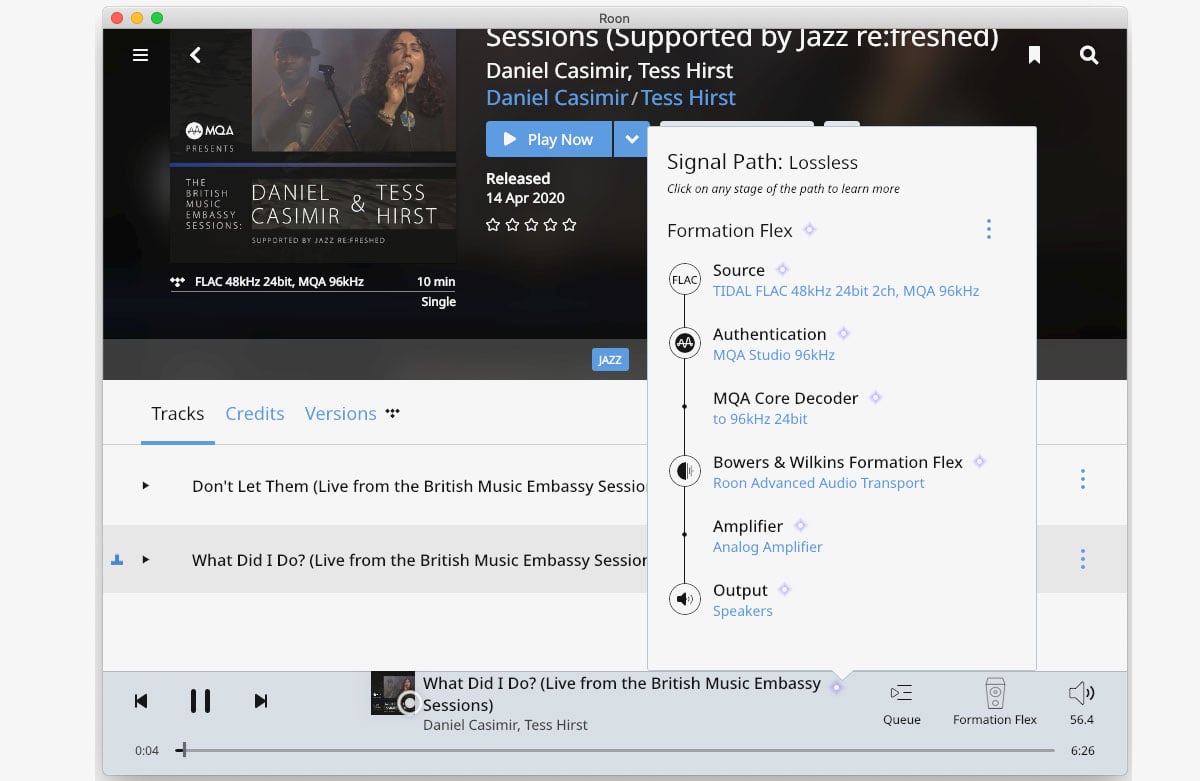Click Bowers & Wilkins Formation Flex stage icon

coord(685,471)
